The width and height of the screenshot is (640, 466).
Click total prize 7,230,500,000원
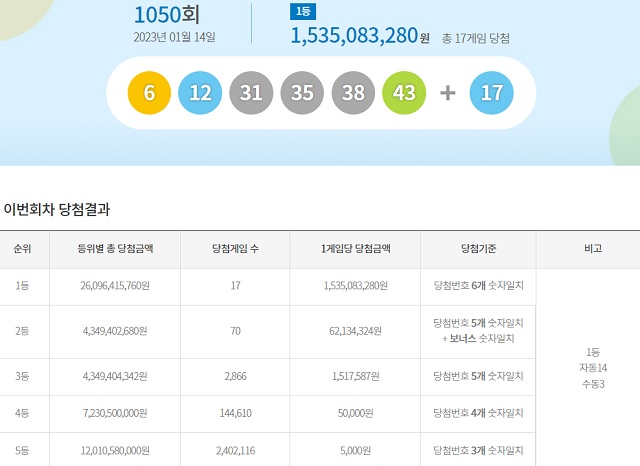coord(115,413)
